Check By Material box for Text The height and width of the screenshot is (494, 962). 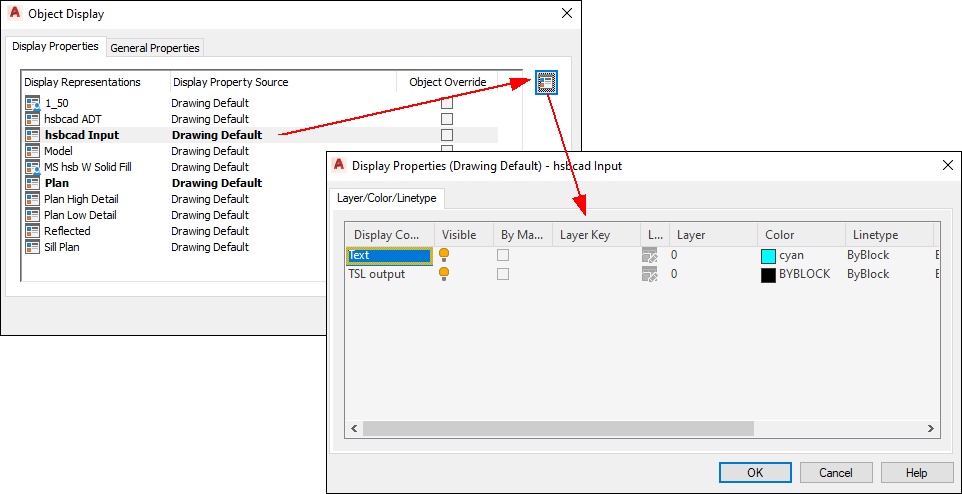pyautogui.click(x=503, y=255)
